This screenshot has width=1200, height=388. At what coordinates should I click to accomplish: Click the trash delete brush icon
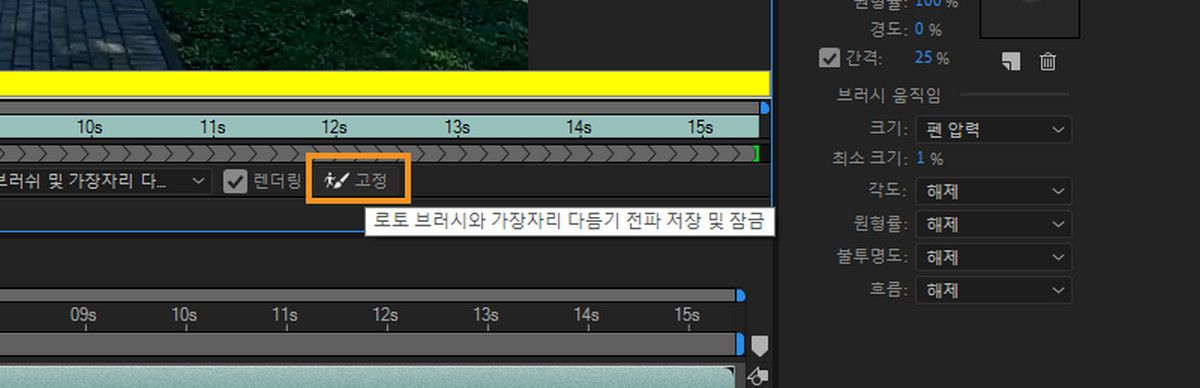1047,61
